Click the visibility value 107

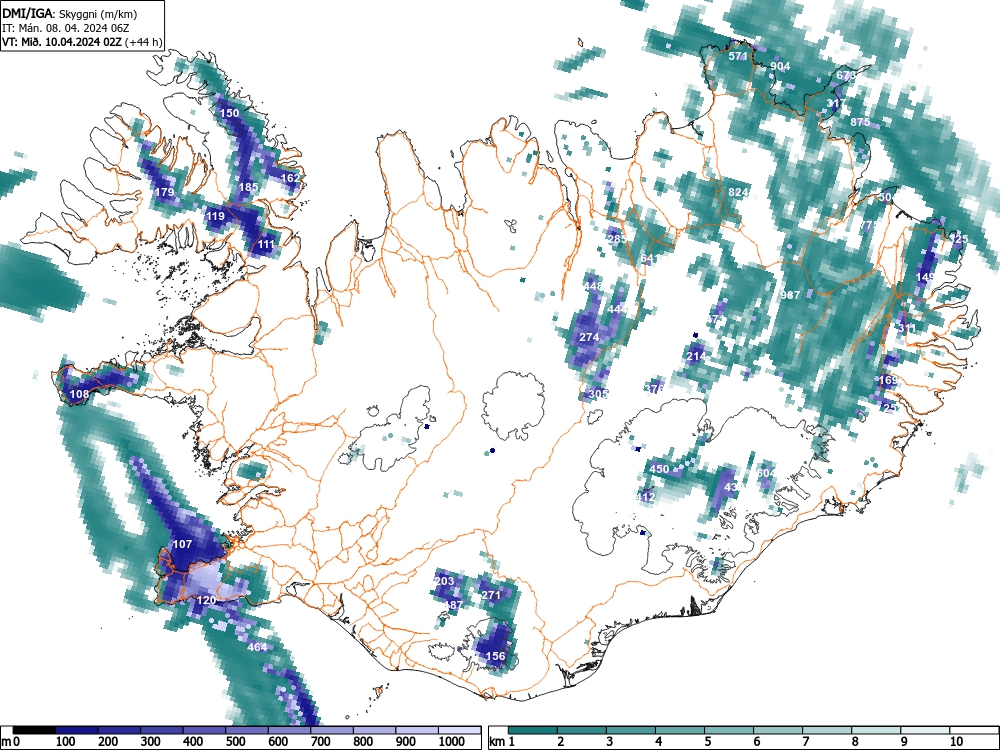(182, 544)
